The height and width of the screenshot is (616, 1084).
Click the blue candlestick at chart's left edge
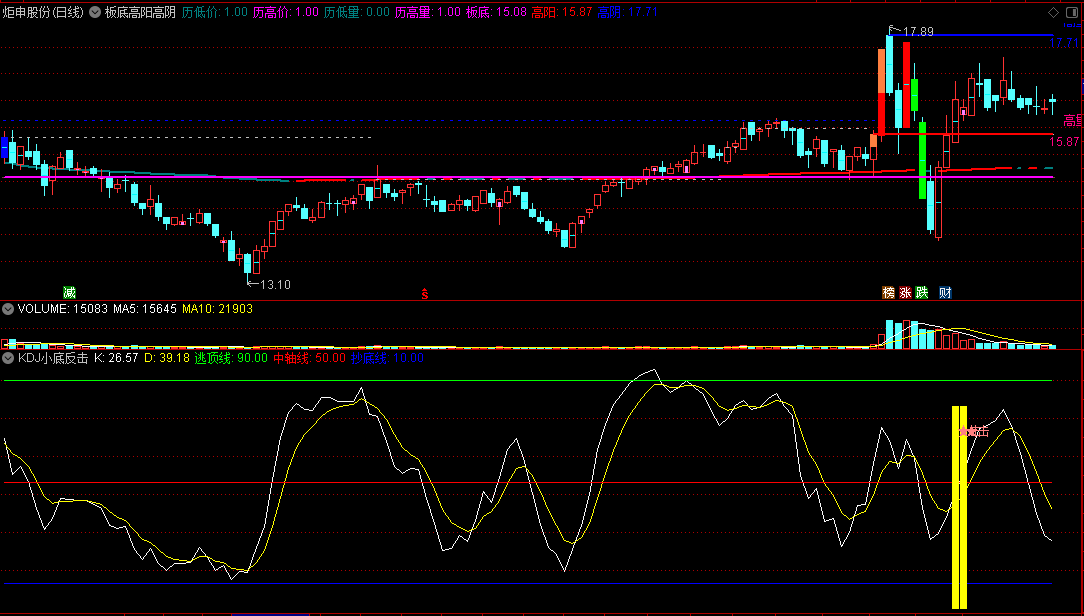coord(5,147)
